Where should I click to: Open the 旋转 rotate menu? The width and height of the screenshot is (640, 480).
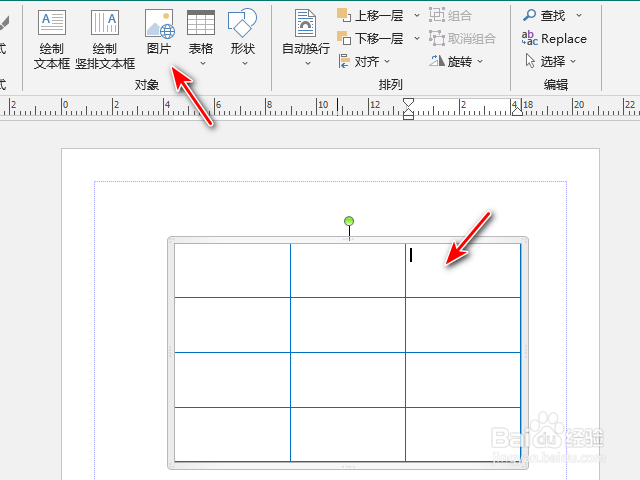pos(456,62)
